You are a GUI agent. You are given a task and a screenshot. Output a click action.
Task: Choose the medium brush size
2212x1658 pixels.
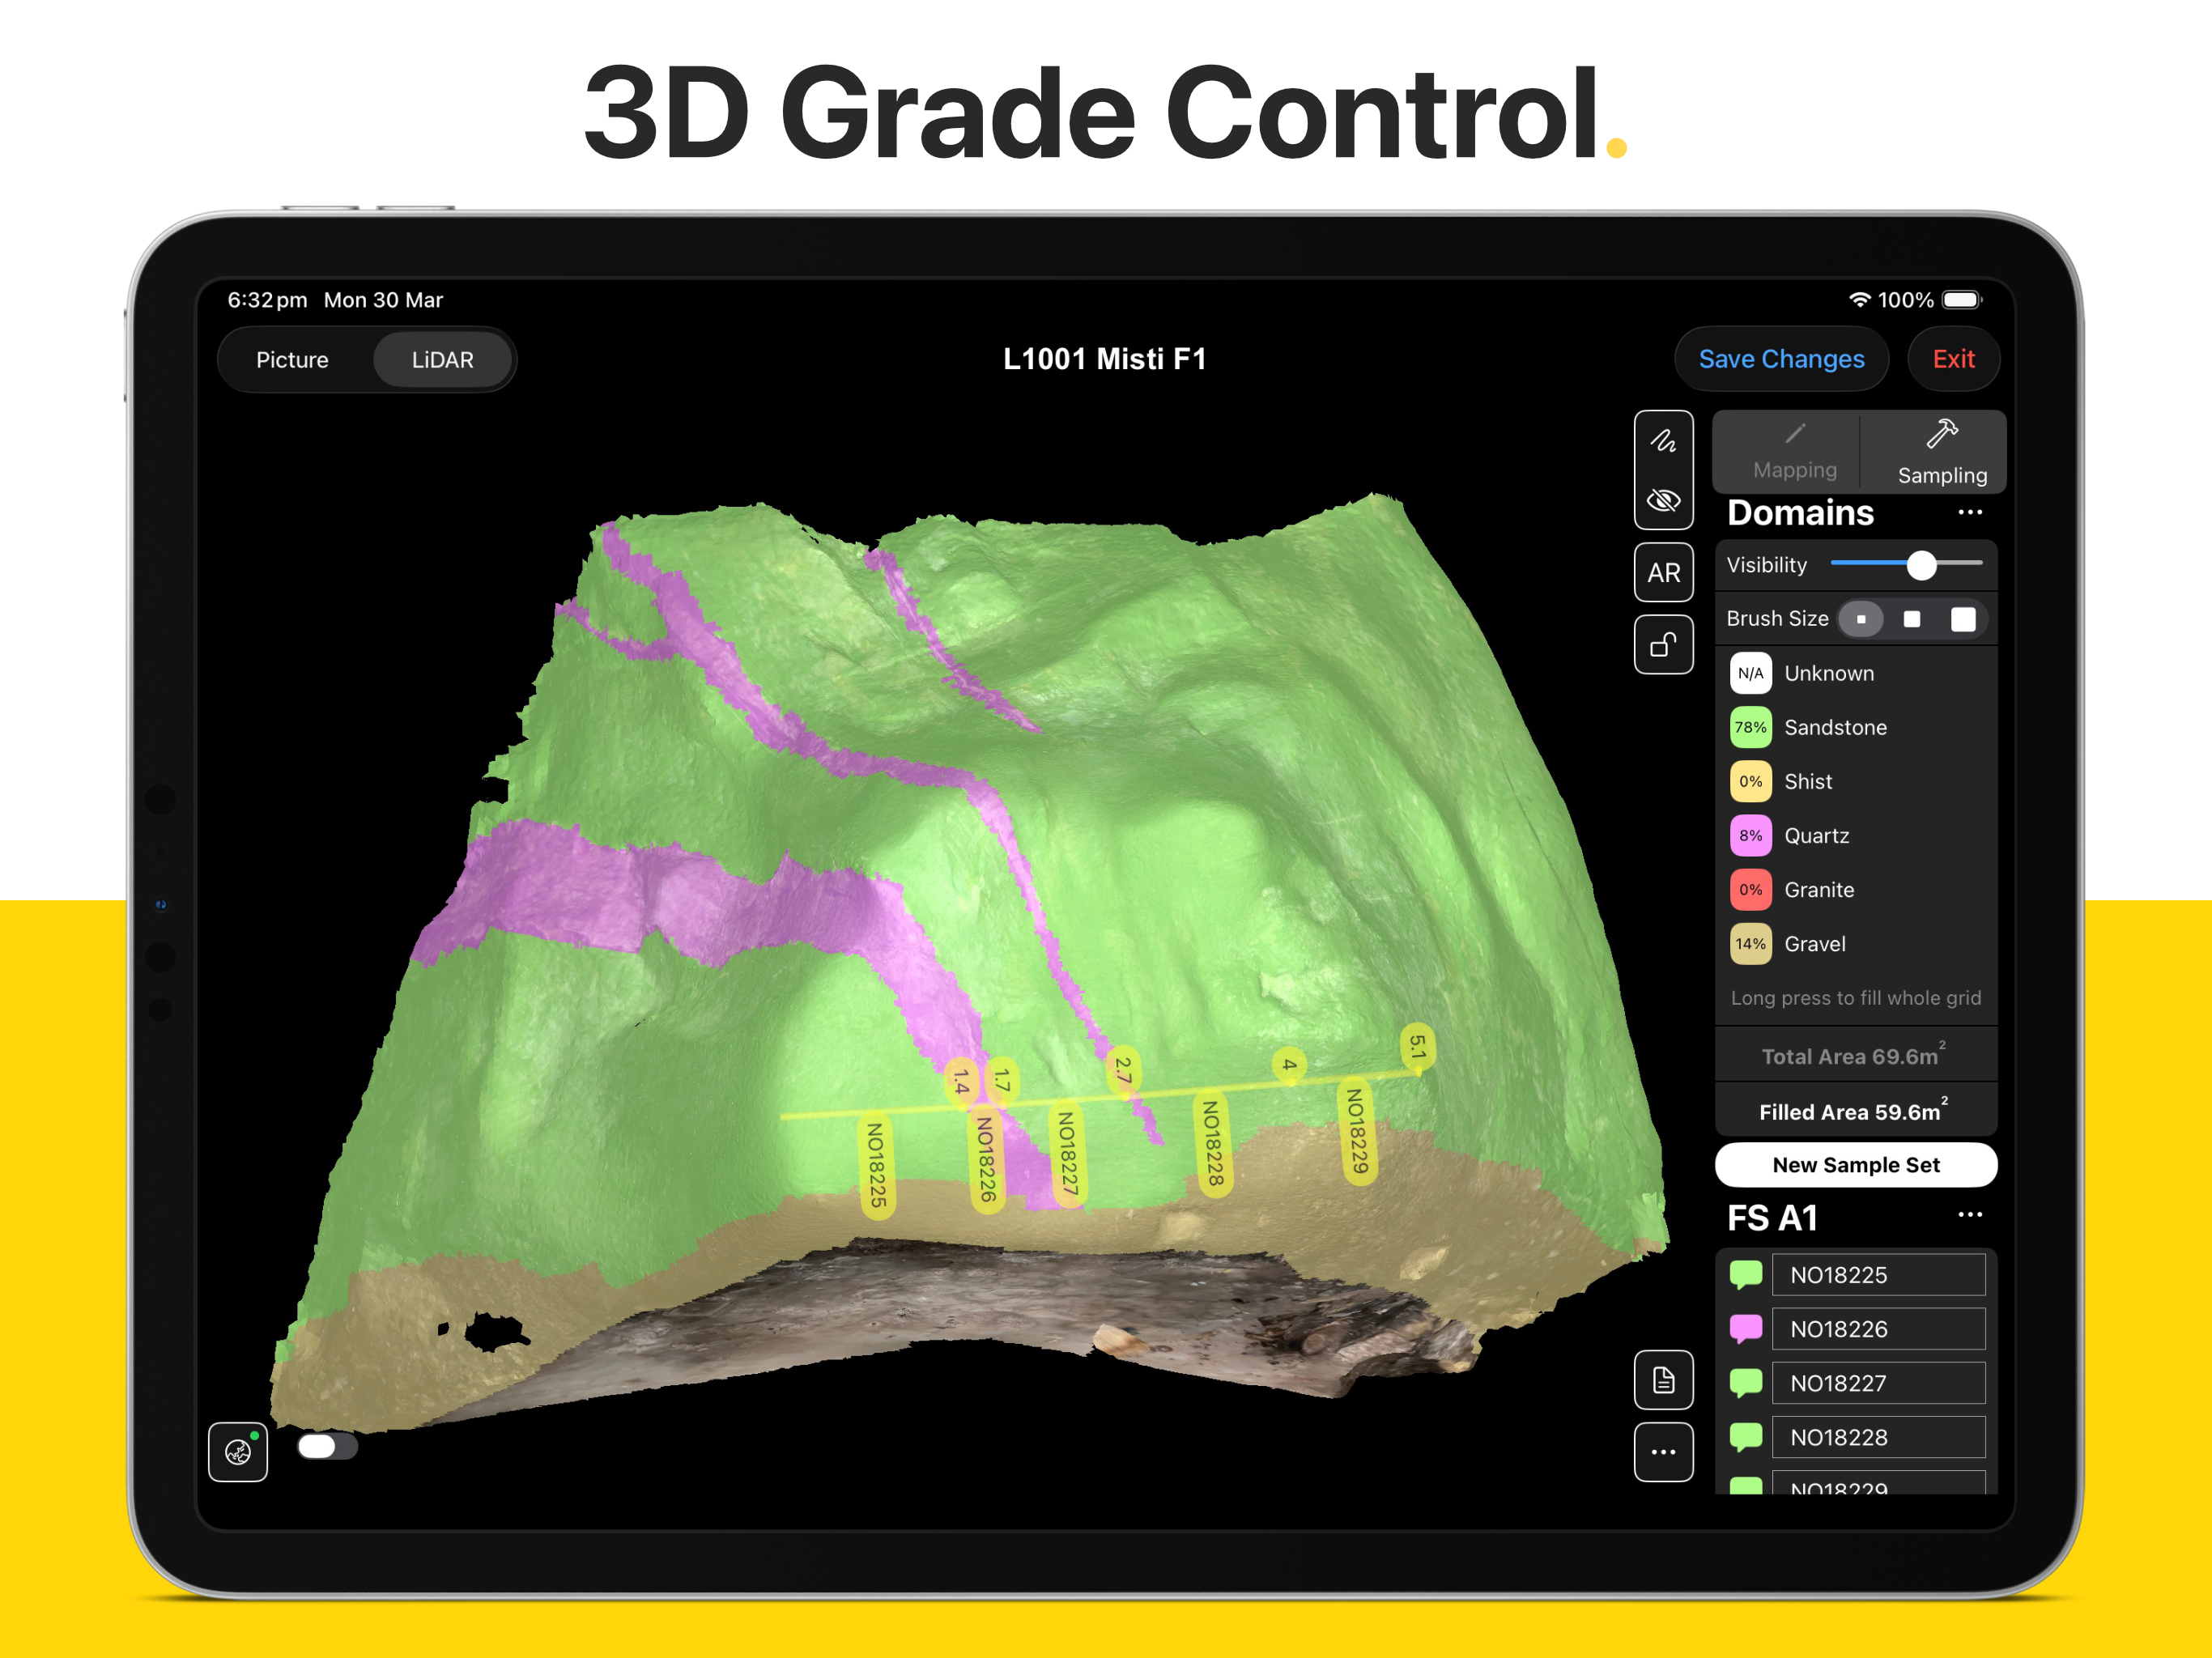[1911, 619]
